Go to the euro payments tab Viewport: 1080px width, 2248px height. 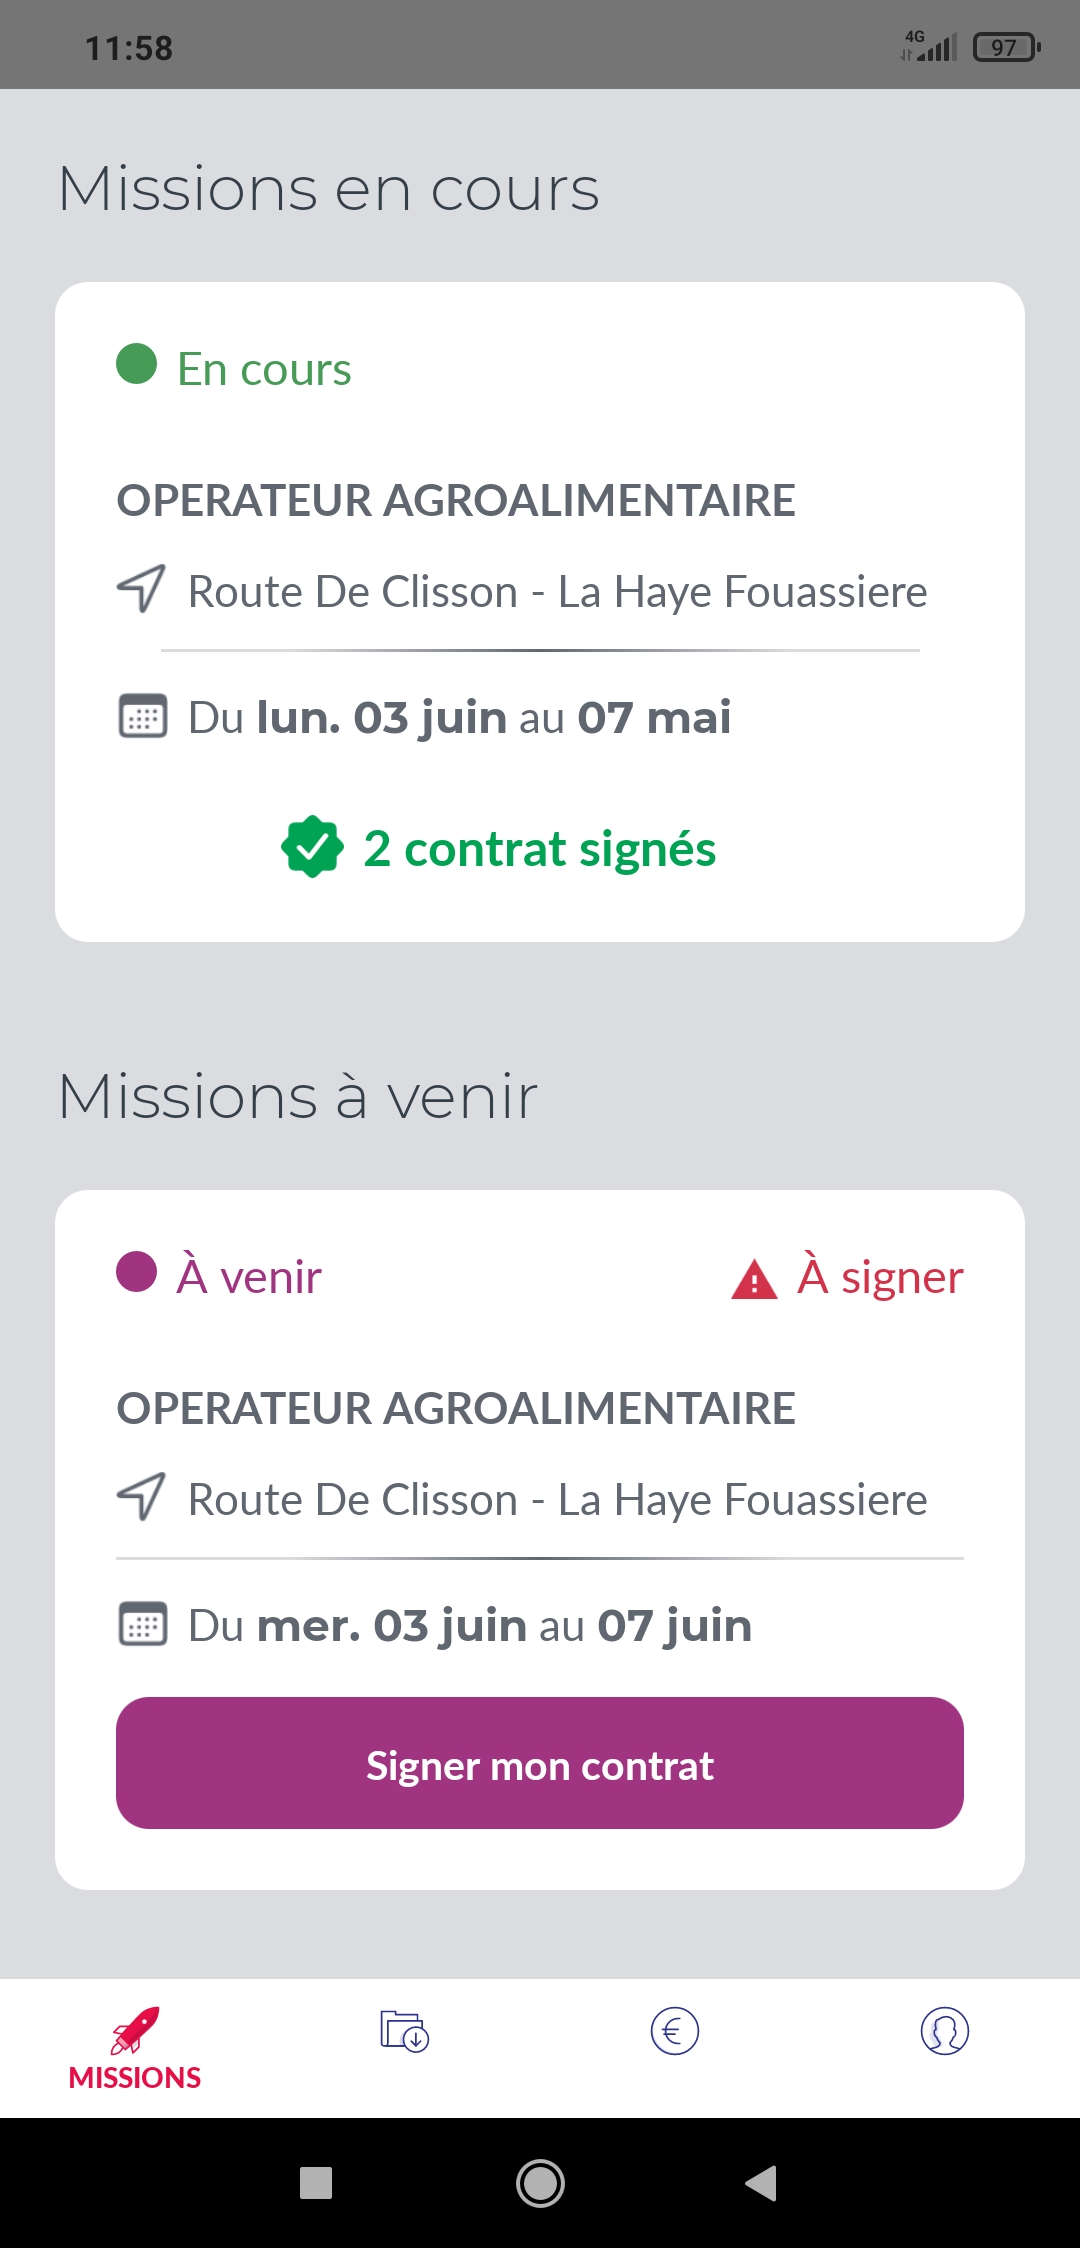(675, 2031)
